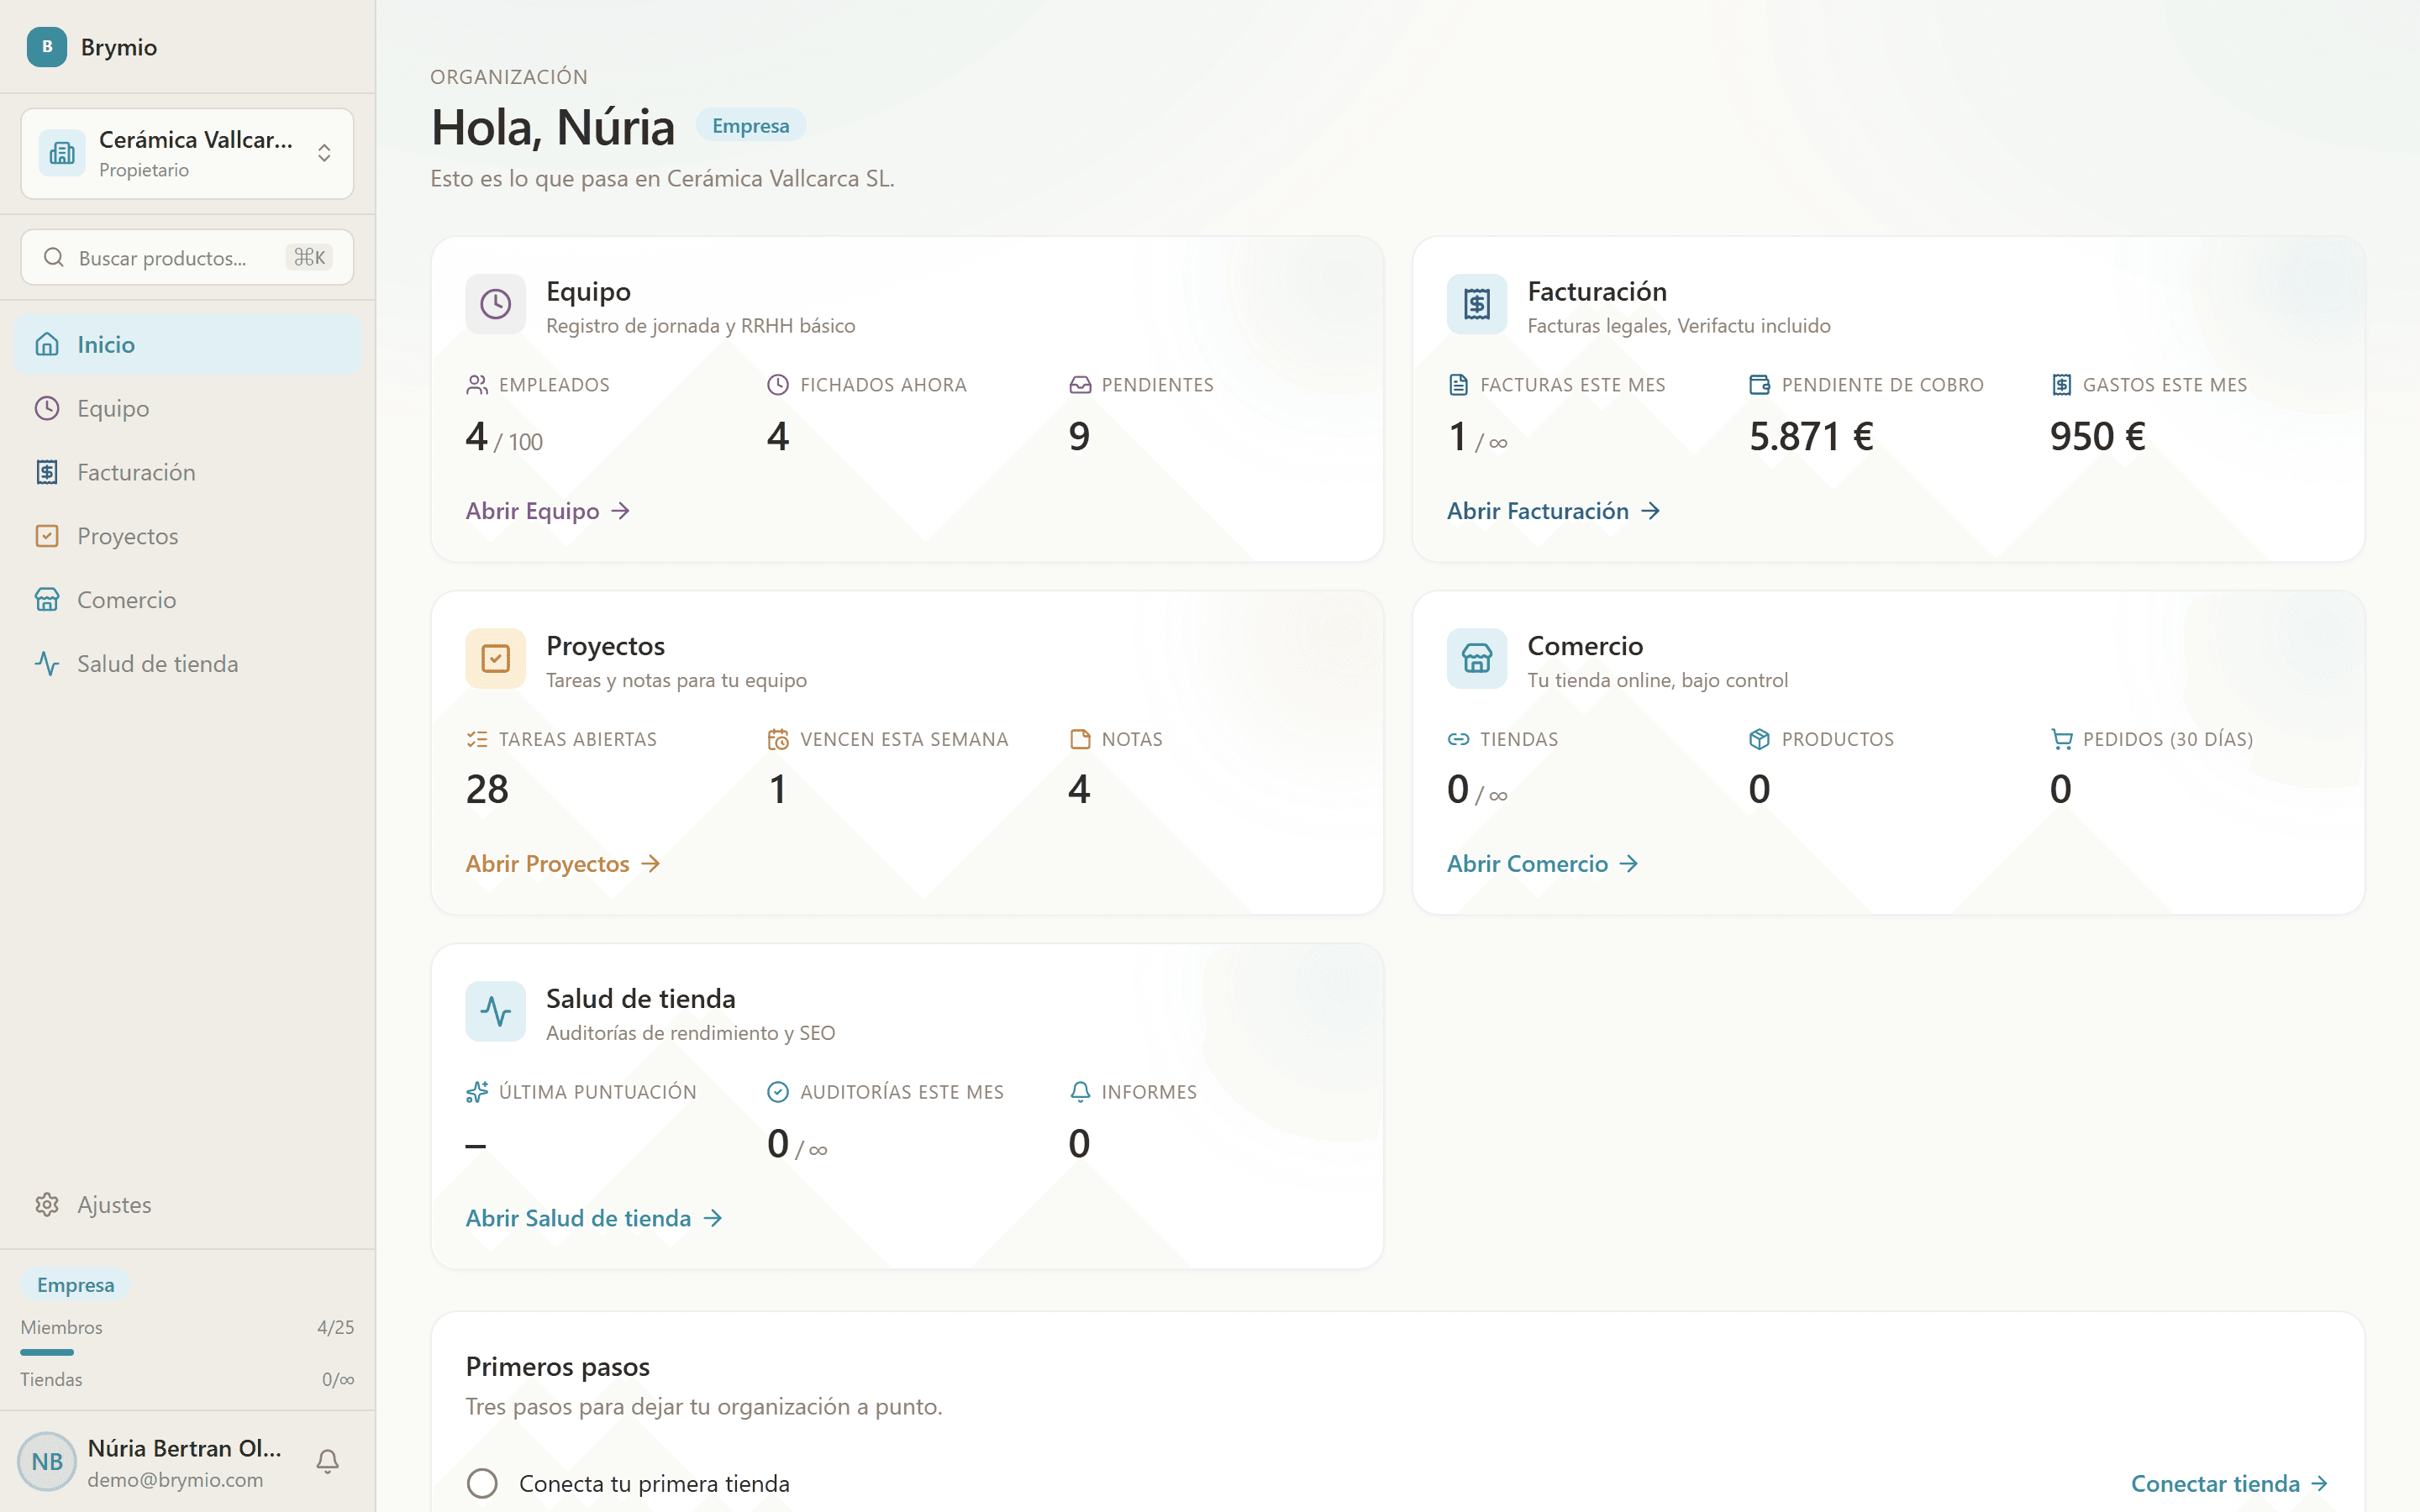Click the Brymio logo icon
This screenshot has height=1512, width=2420.
[46, 47]
